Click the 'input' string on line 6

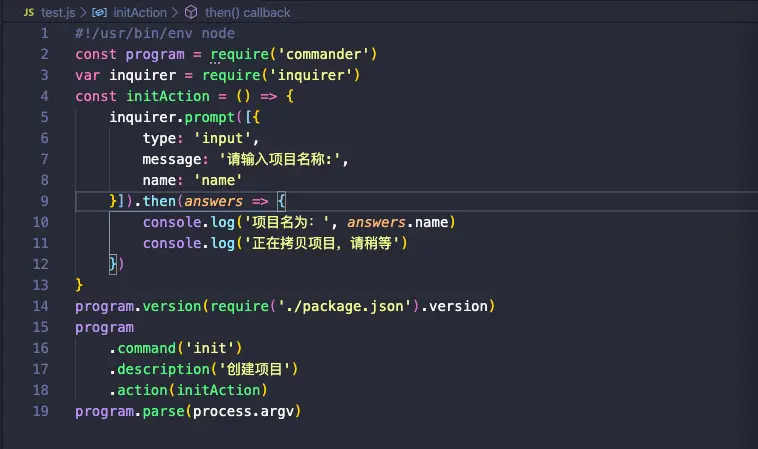click(222, 138)
